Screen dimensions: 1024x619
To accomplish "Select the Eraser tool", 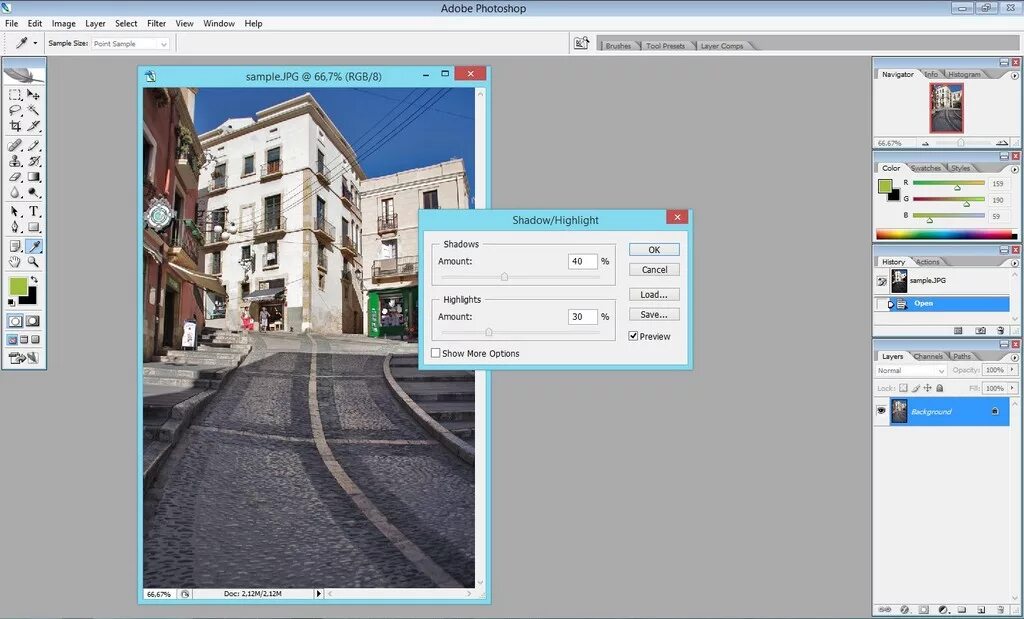I will pyautogui.click(x=15, y=176).
